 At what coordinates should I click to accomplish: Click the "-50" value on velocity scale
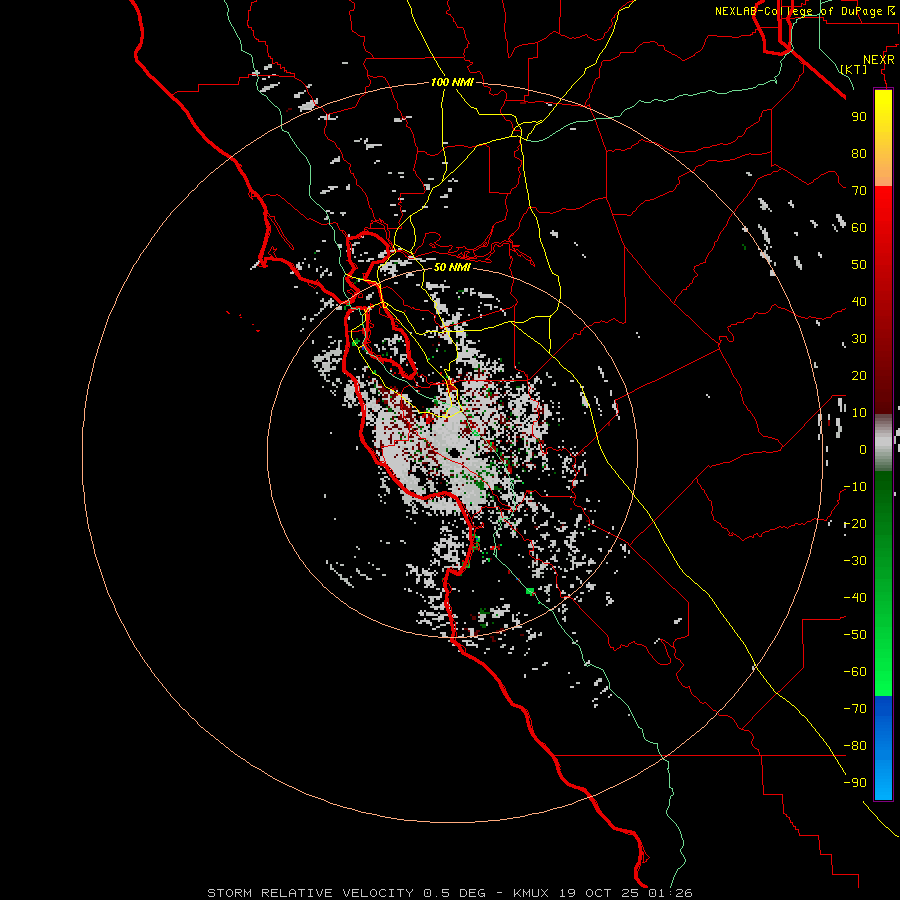click(855, 635)
